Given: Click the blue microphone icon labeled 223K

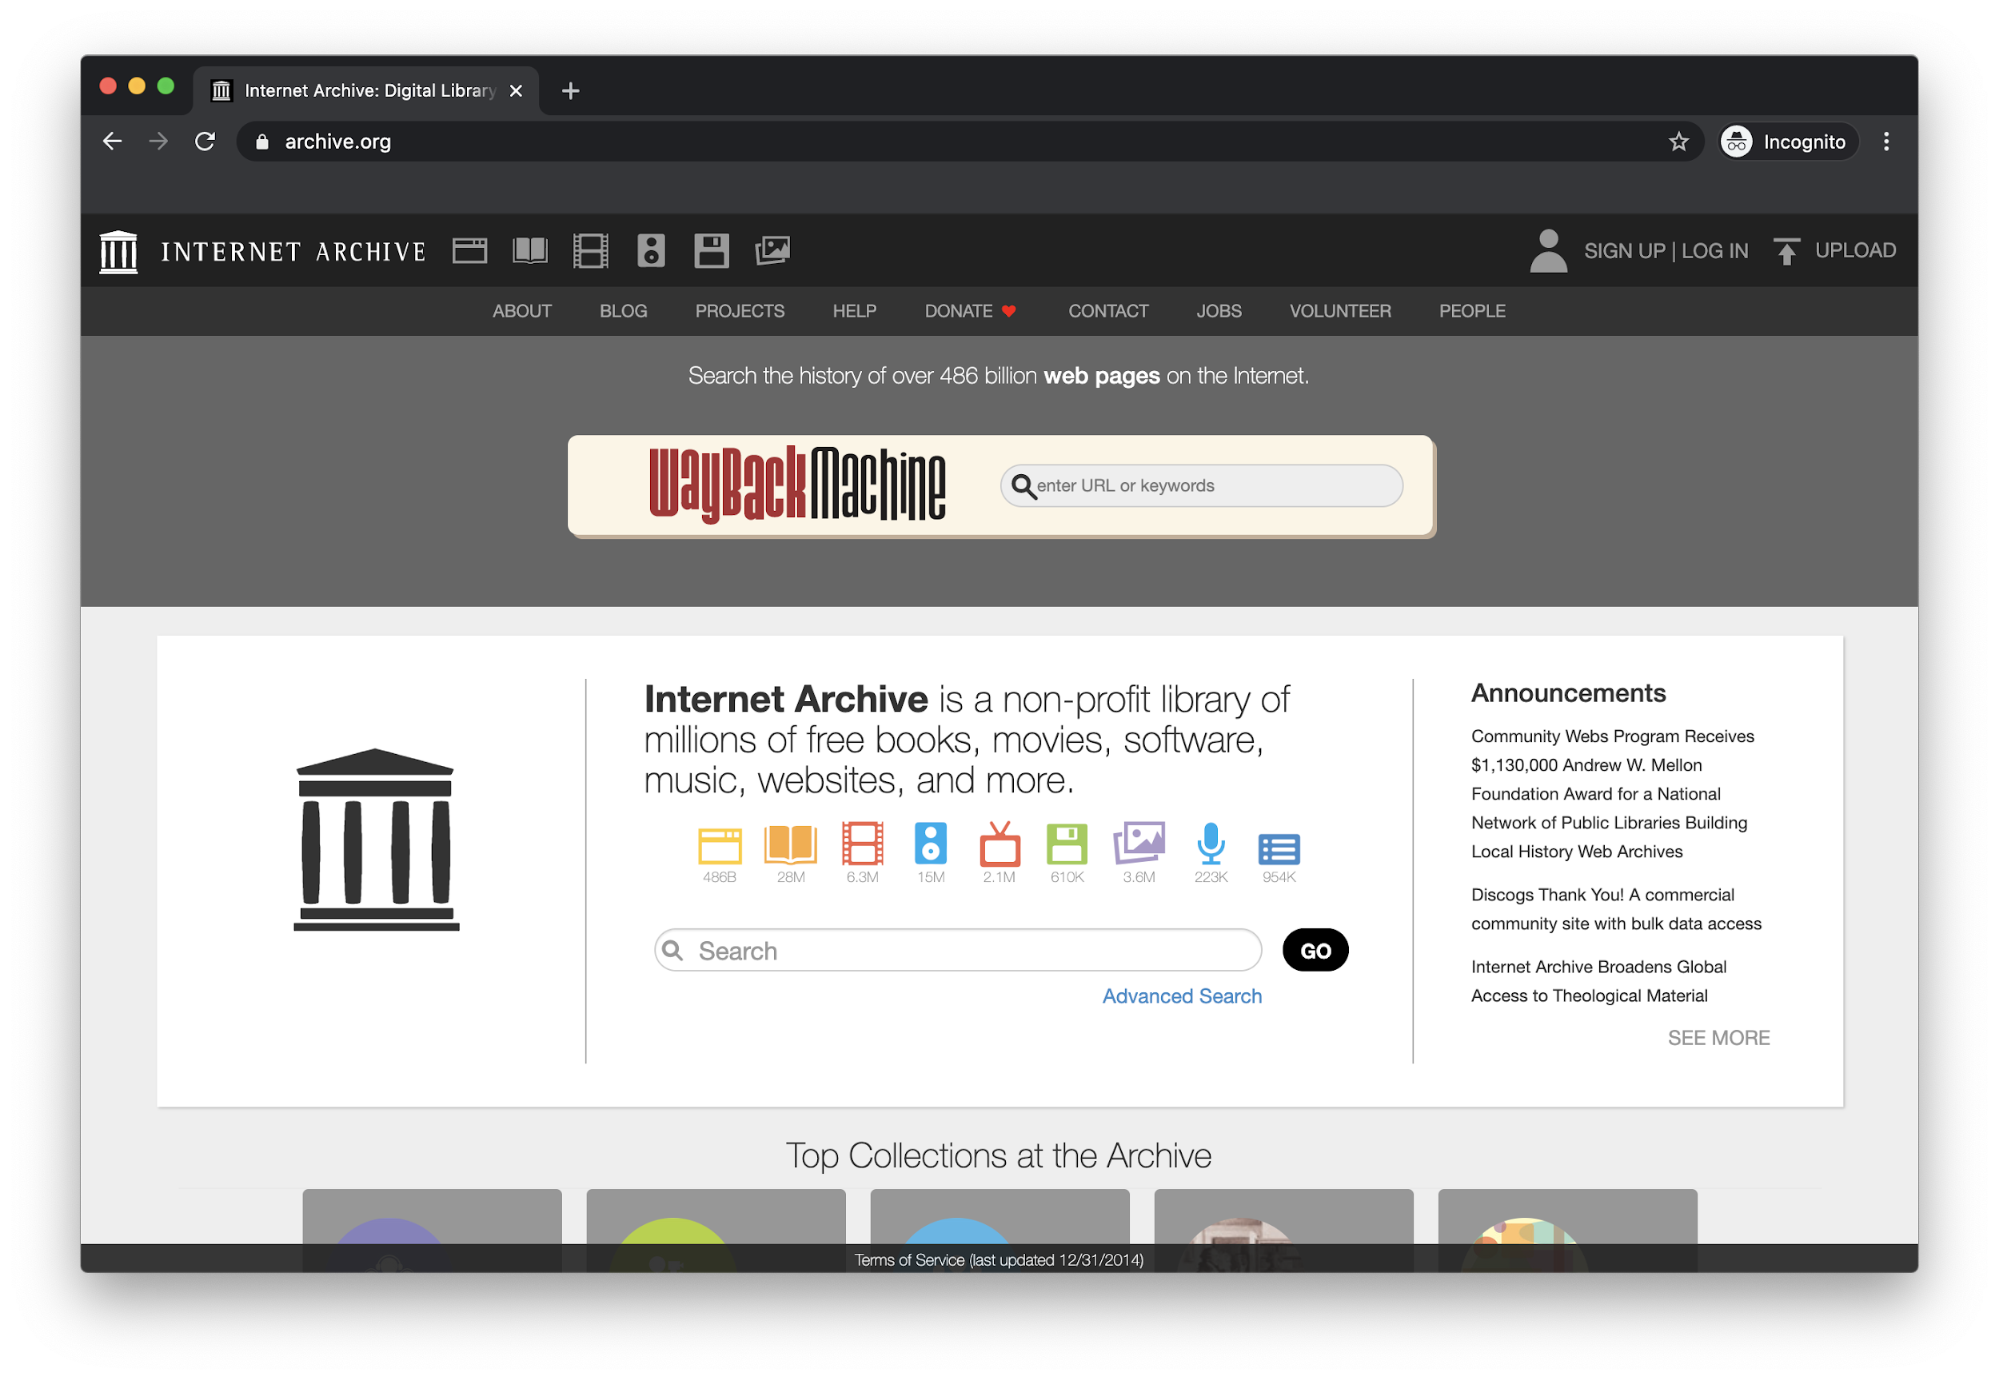Looking at the screenshot, I should pyautogui.click(x=1210, y=845).
